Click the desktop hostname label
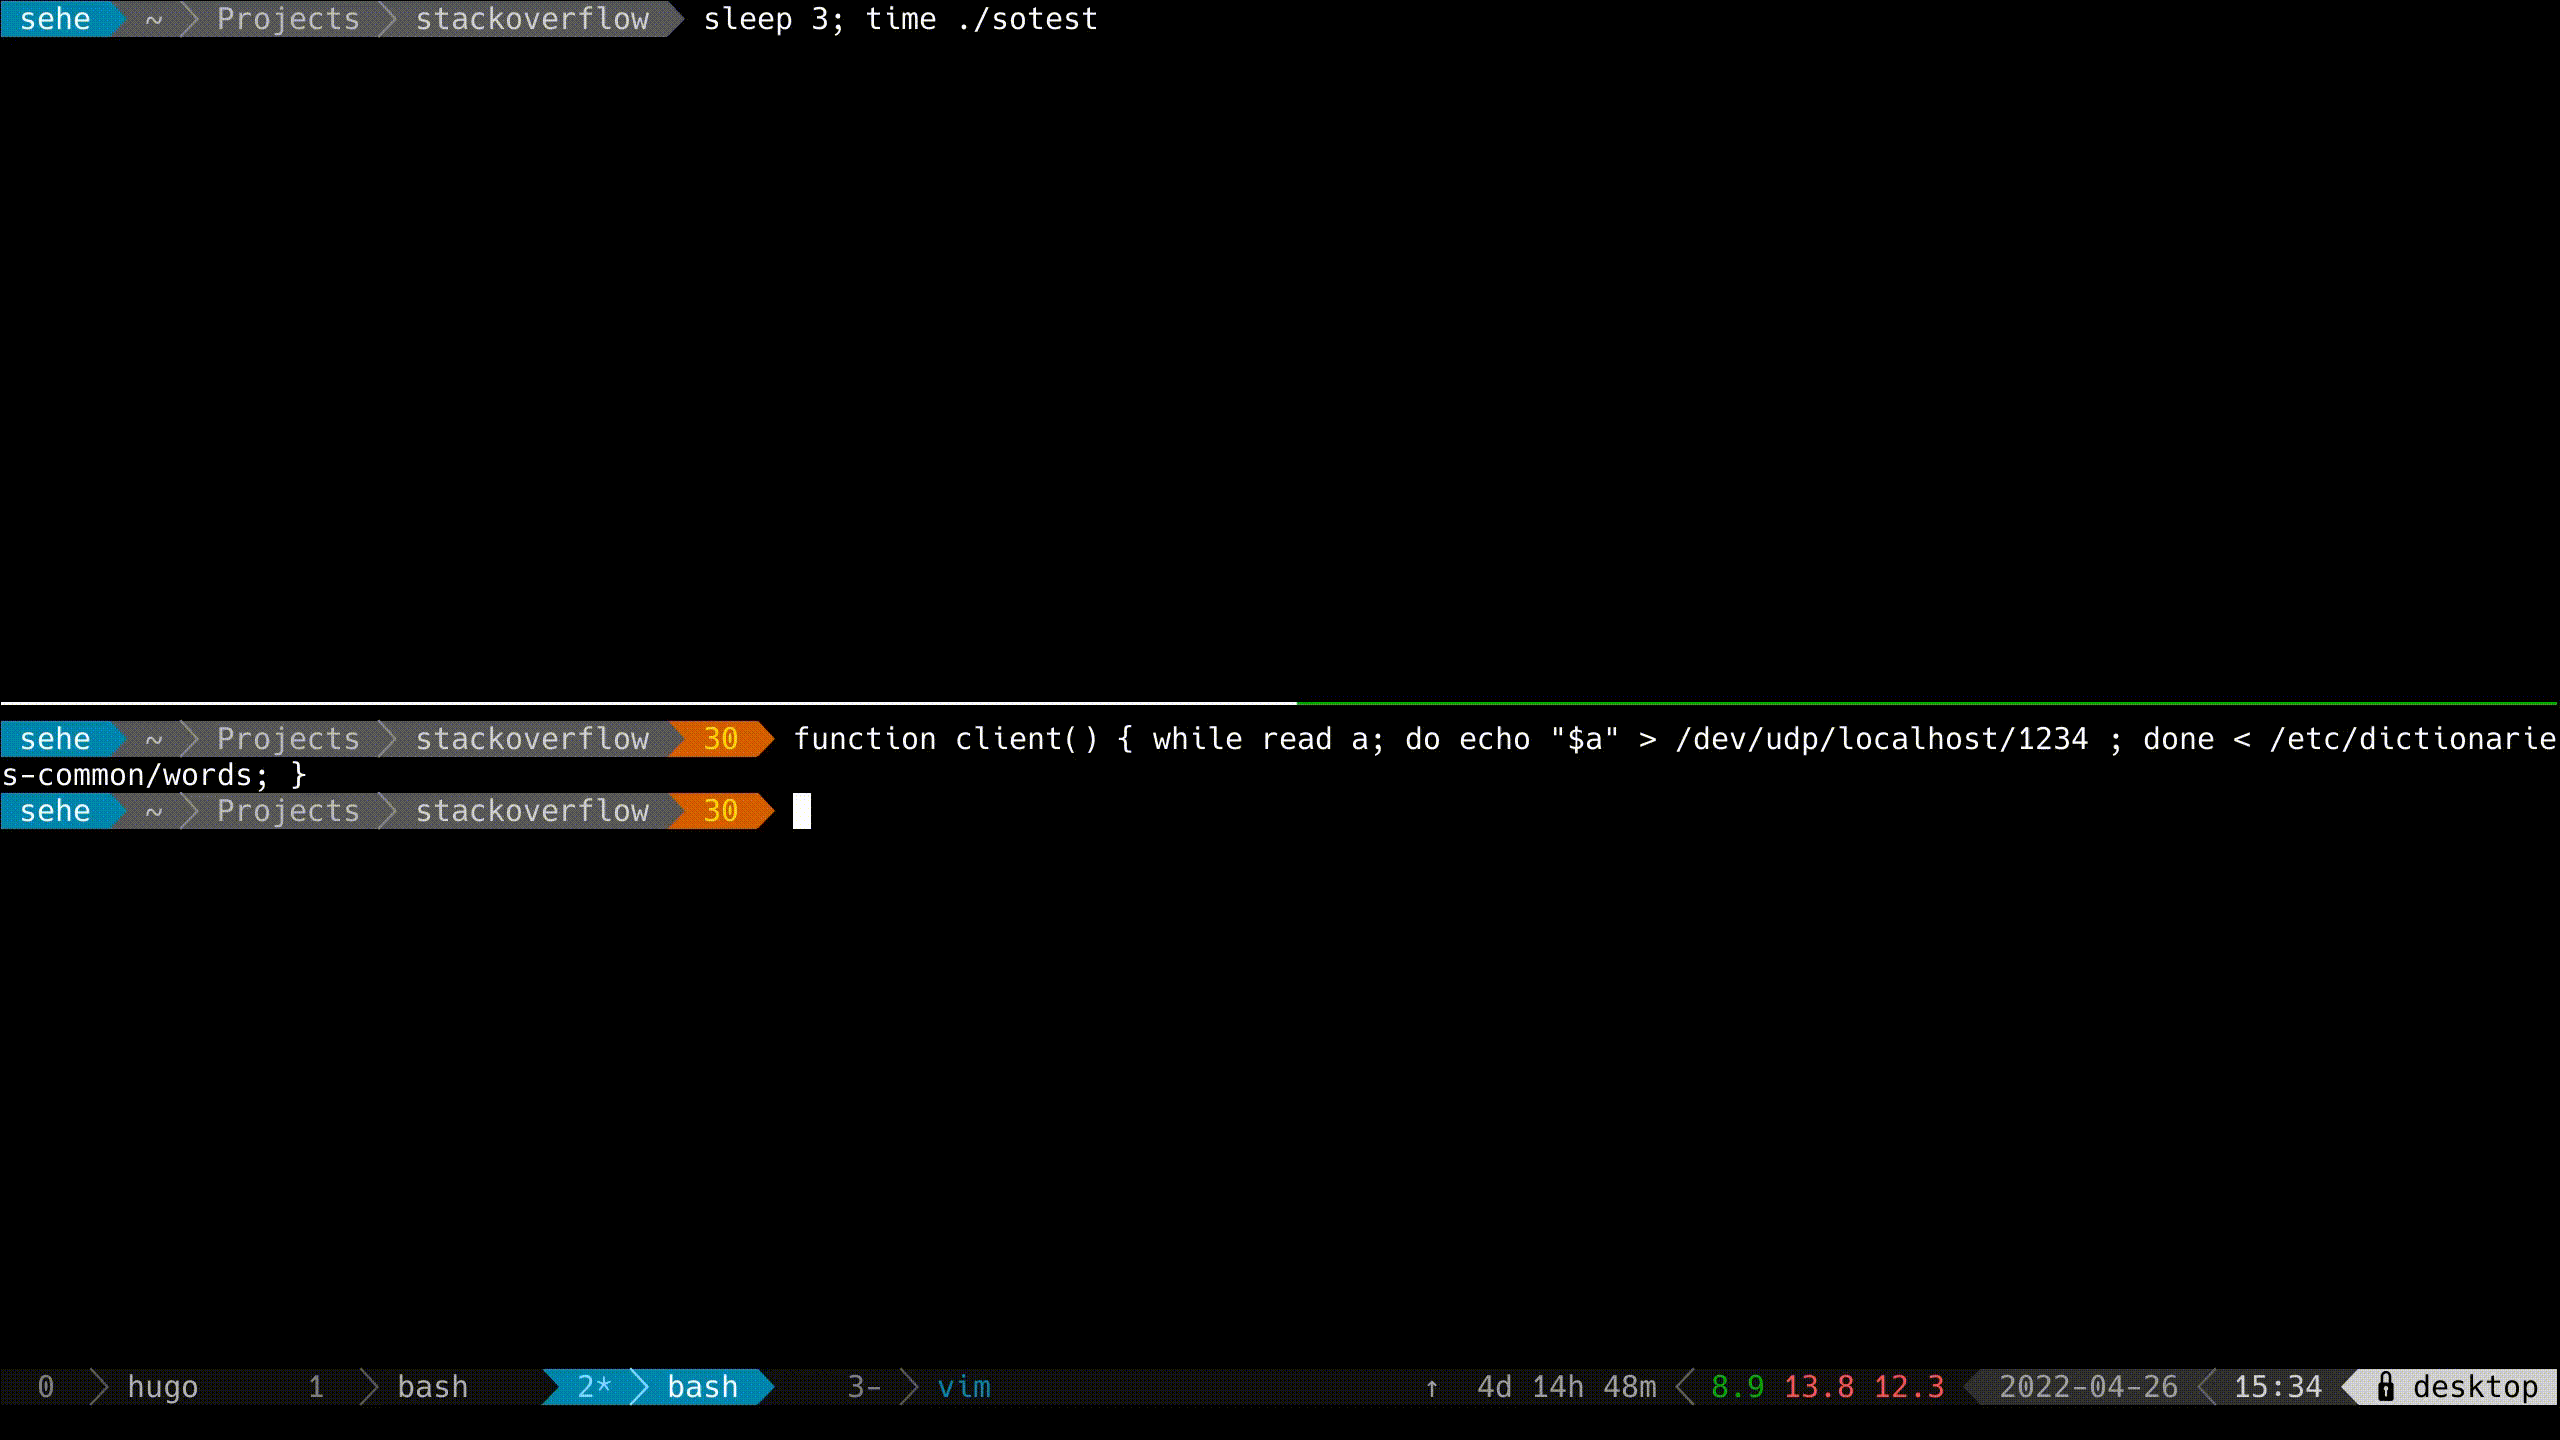Viewport: 2560px width, 1440px height. [x=2475, y=1387]
